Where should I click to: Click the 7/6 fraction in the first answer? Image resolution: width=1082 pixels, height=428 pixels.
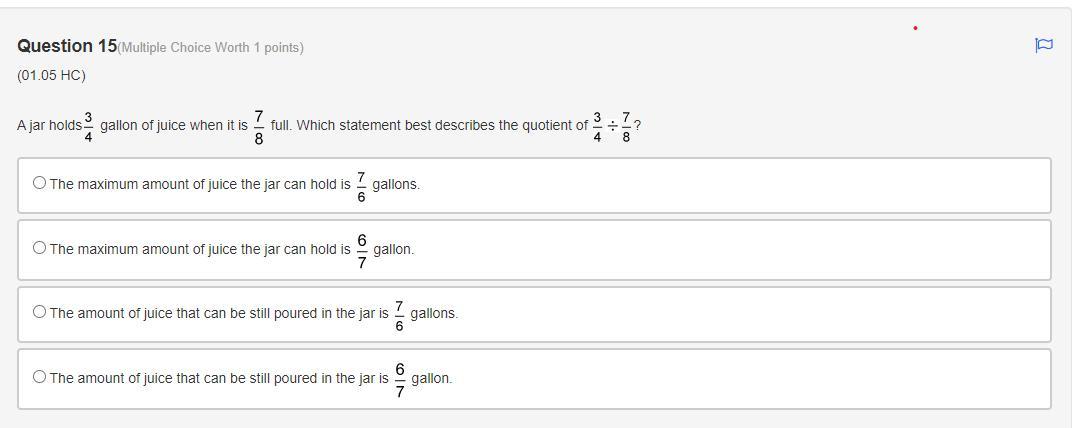(361, 184)
